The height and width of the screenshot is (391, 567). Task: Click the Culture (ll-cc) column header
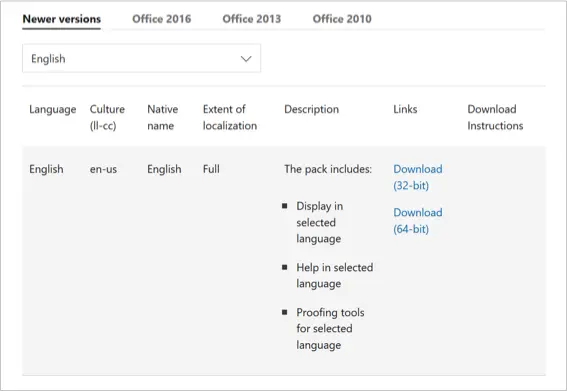(x=107, y=117)
